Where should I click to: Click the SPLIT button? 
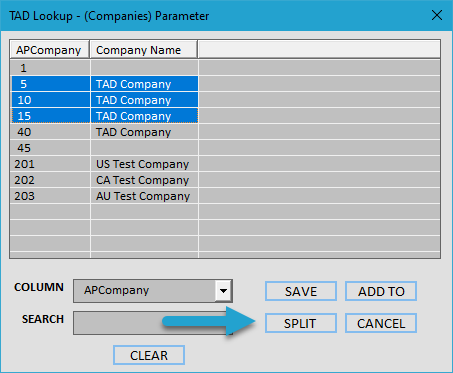[x=301, y=323]
